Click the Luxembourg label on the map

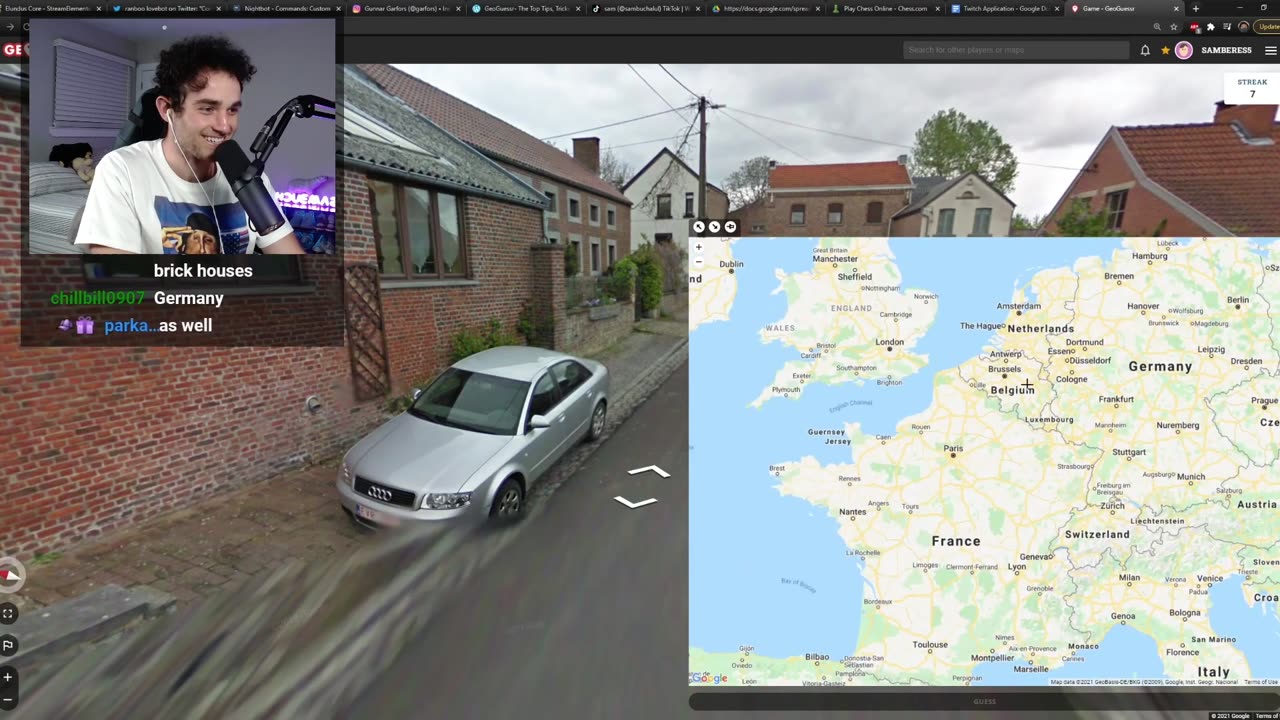point(1049,420)
